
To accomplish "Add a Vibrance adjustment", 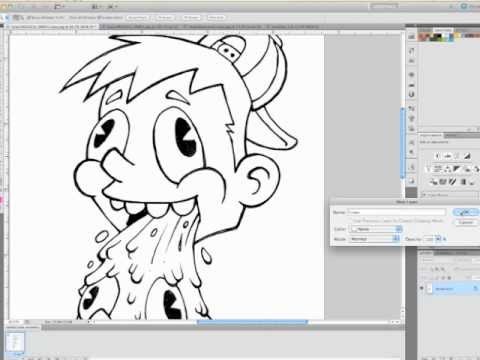I will click(429, 169).
